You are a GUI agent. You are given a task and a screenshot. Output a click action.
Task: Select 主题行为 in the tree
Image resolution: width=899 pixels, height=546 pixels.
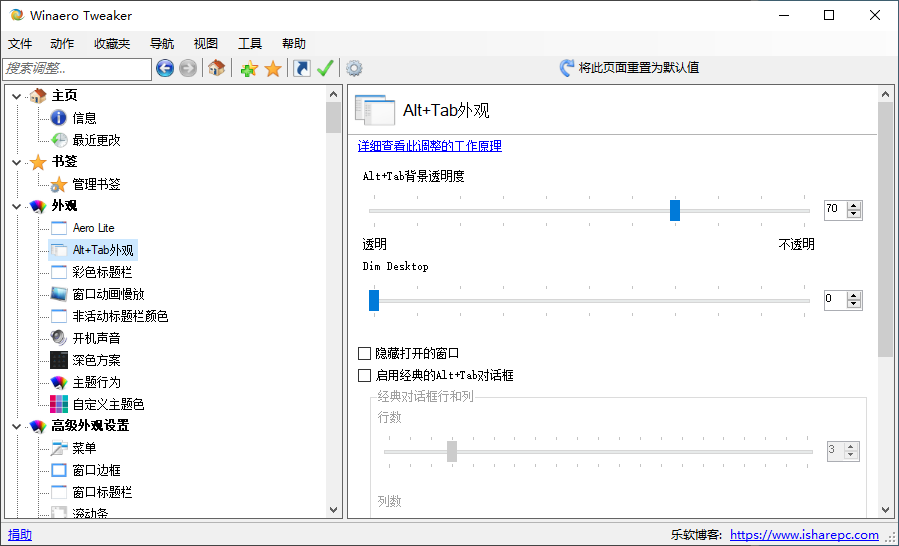[96, 382]
